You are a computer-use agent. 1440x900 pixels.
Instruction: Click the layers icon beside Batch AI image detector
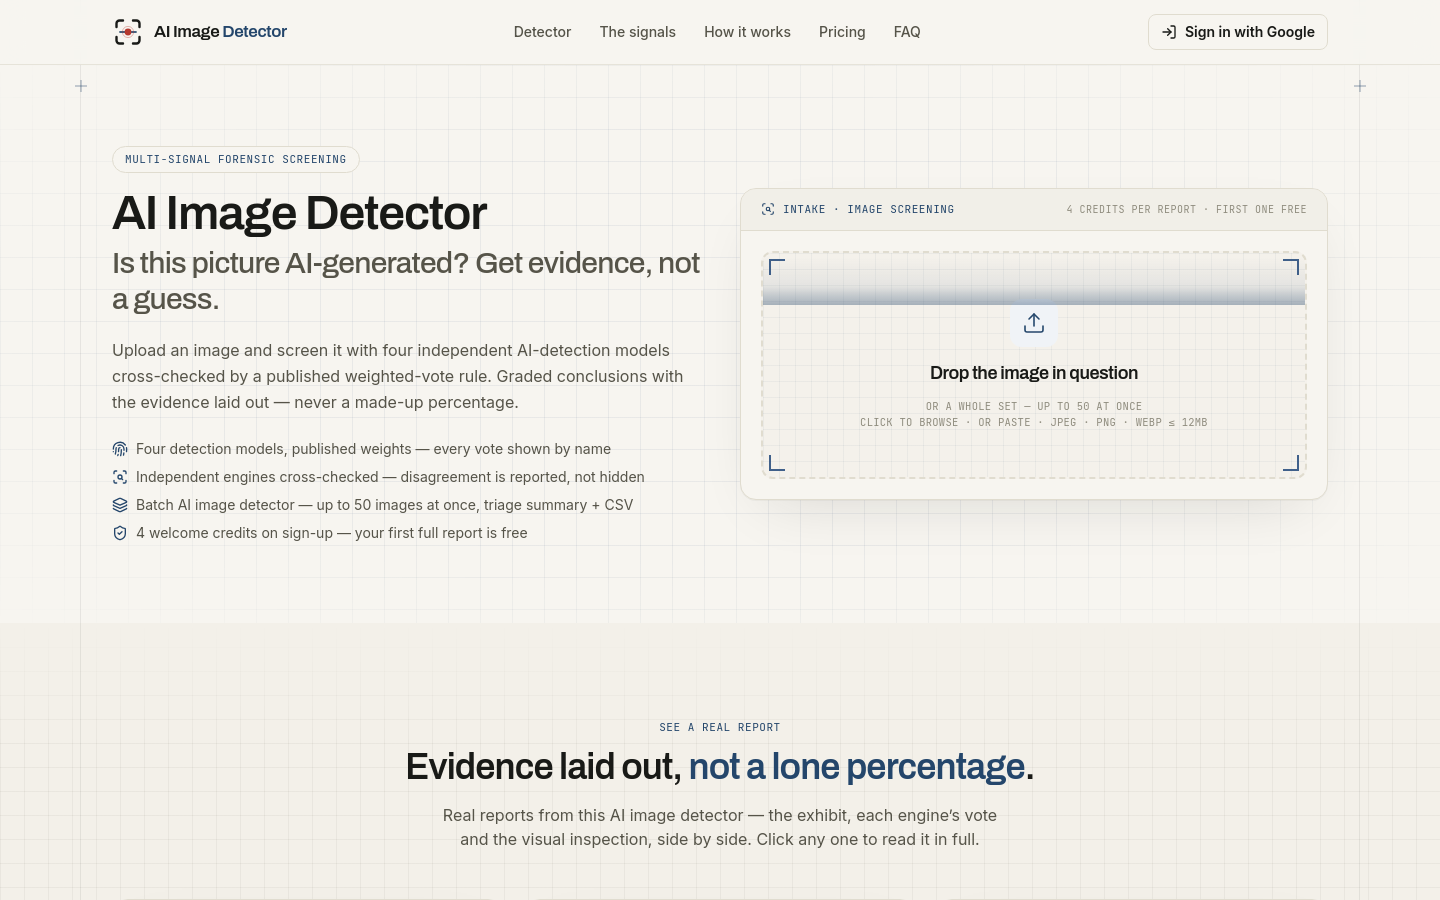click(120, 505)
